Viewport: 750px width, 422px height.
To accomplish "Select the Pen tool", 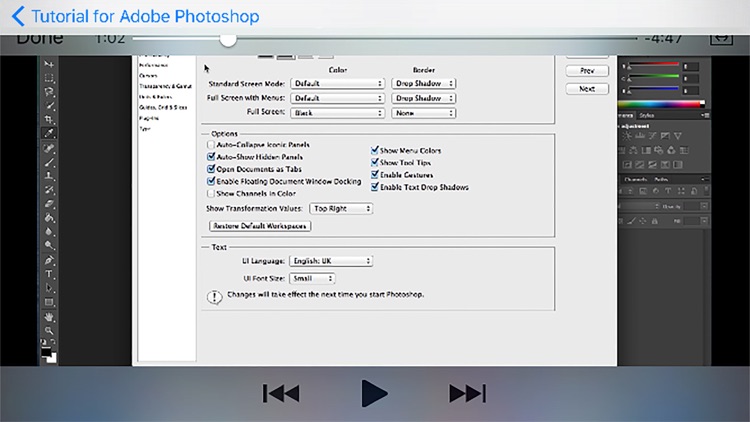I will coord(49,260).
